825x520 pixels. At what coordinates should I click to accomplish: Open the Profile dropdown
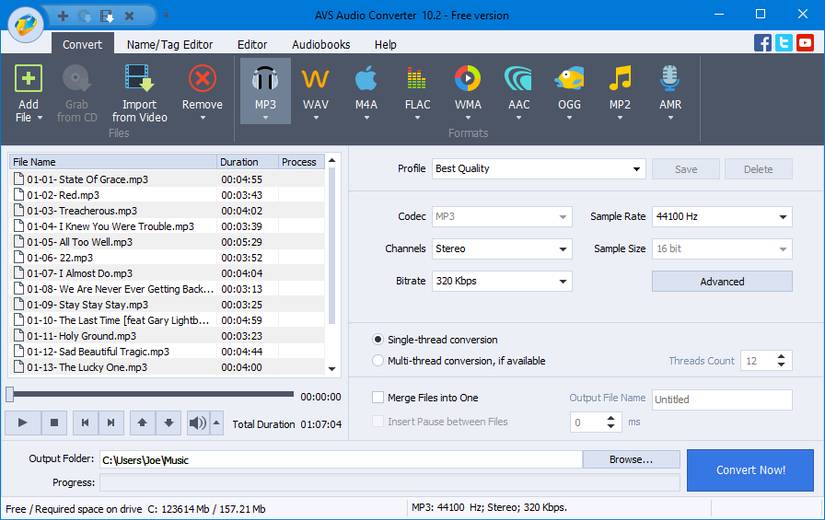(x=539, y=169)
